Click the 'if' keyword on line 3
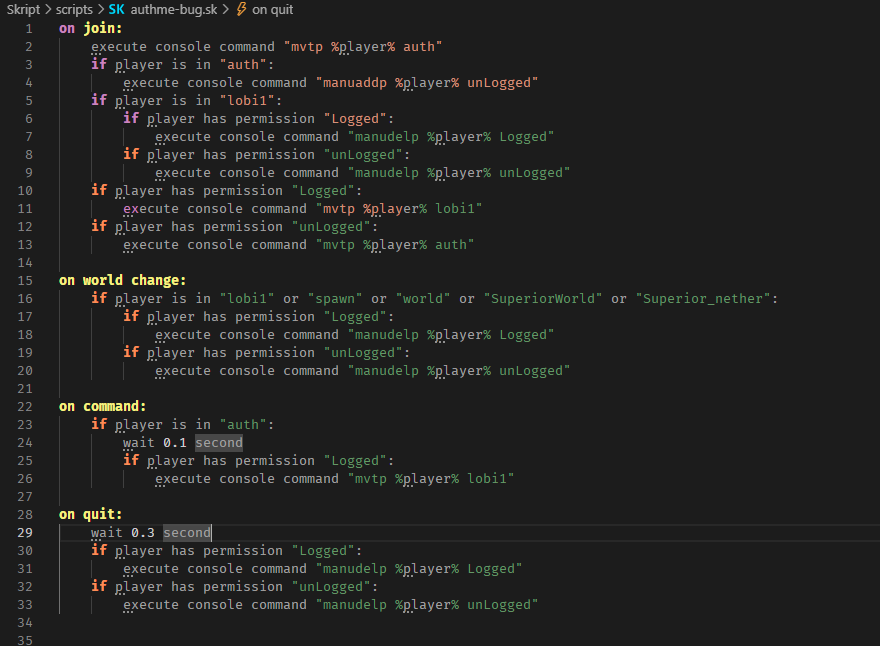Viewport: 880px width, 646px height. coord(99,65)
